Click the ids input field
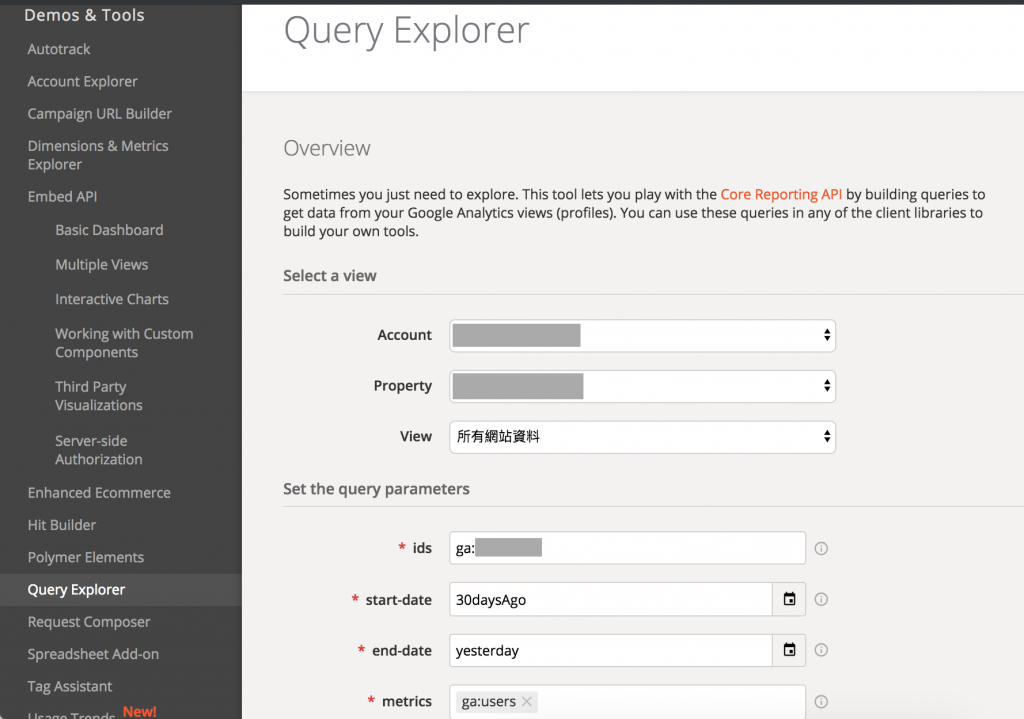This screenshot has height=719, width=1024. click(x=627, y=548)
